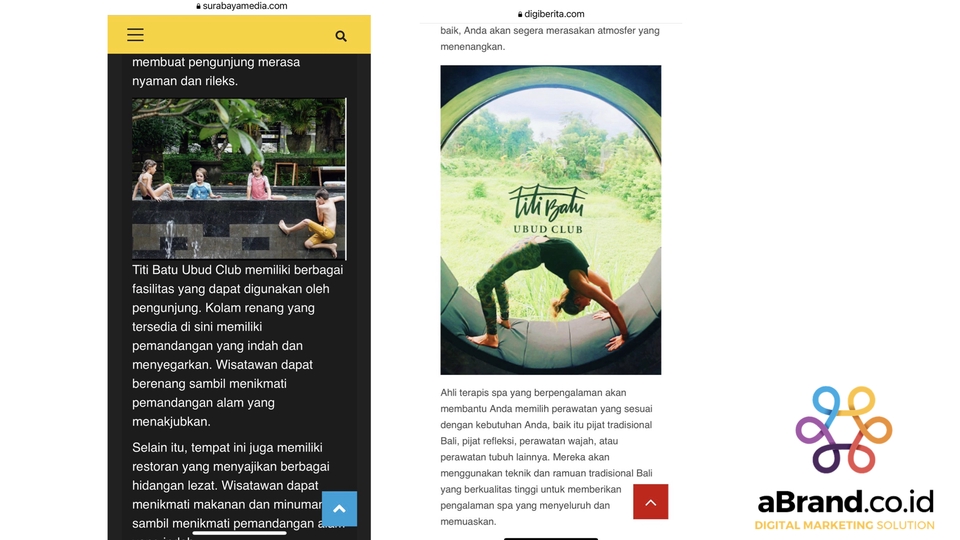
Task: Click text 'membuat pengunjung merasa nyaman dan rileks'
Action: coord(216,71)
